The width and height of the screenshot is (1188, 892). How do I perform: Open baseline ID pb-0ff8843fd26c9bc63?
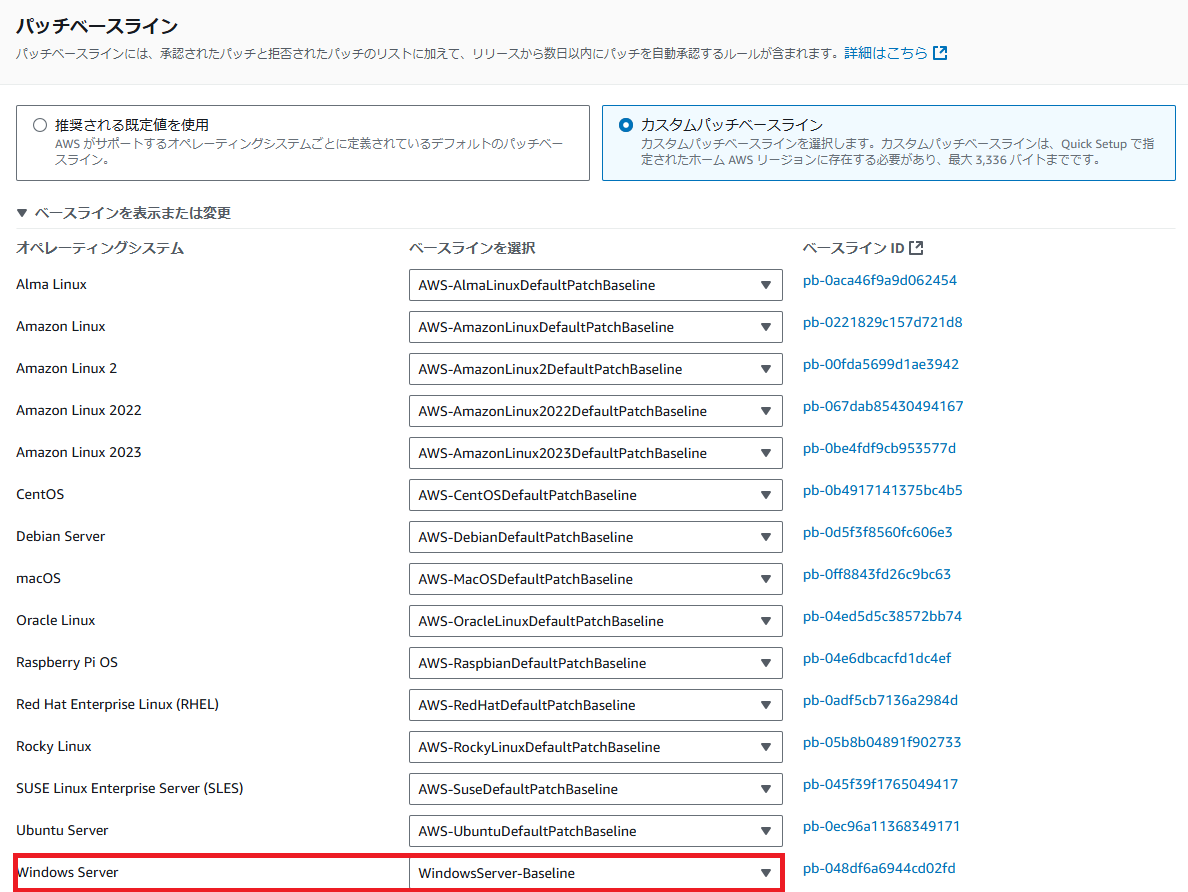pyautogui.click(x=877, y=574)
